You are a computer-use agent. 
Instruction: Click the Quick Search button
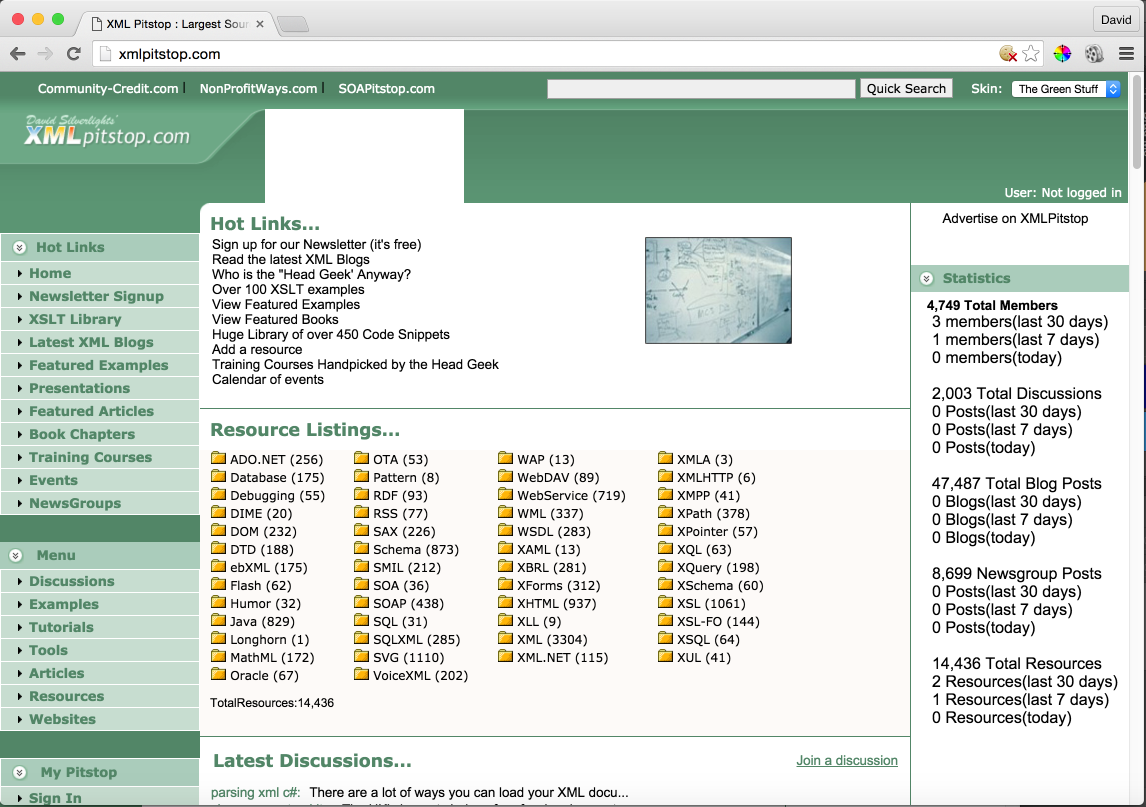(906, 88)
